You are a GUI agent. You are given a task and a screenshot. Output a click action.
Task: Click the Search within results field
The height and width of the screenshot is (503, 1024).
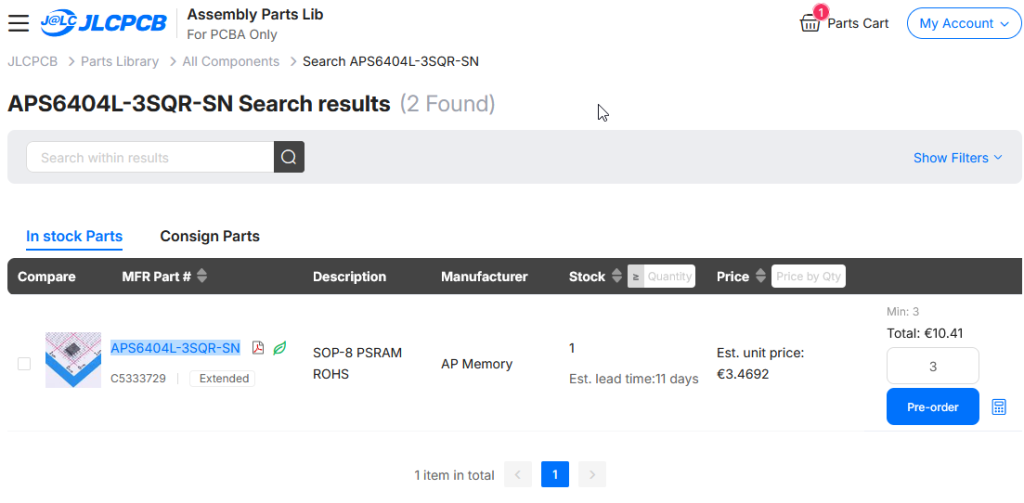click(150, 157)
